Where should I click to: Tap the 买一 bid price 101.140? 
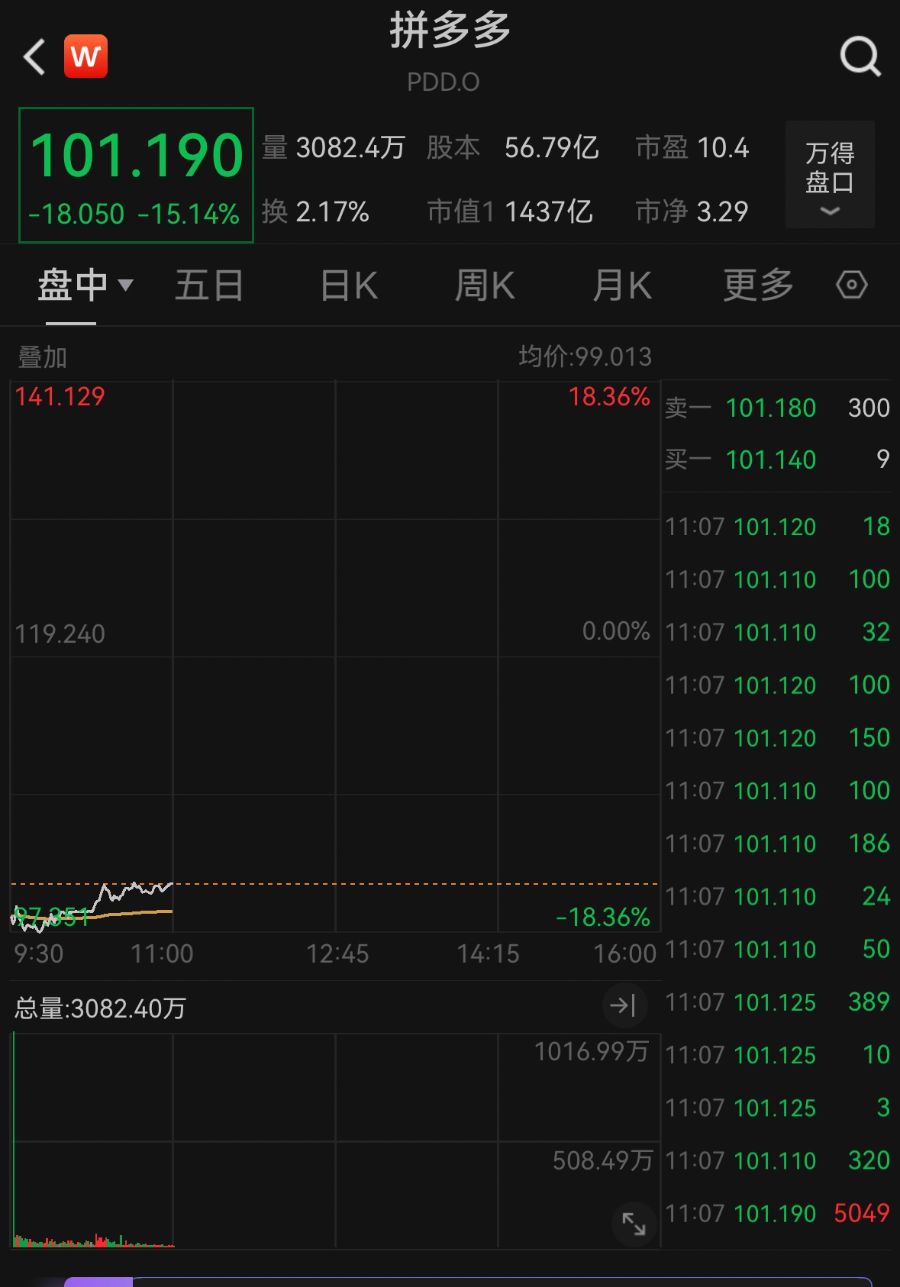tap(771, 460)
